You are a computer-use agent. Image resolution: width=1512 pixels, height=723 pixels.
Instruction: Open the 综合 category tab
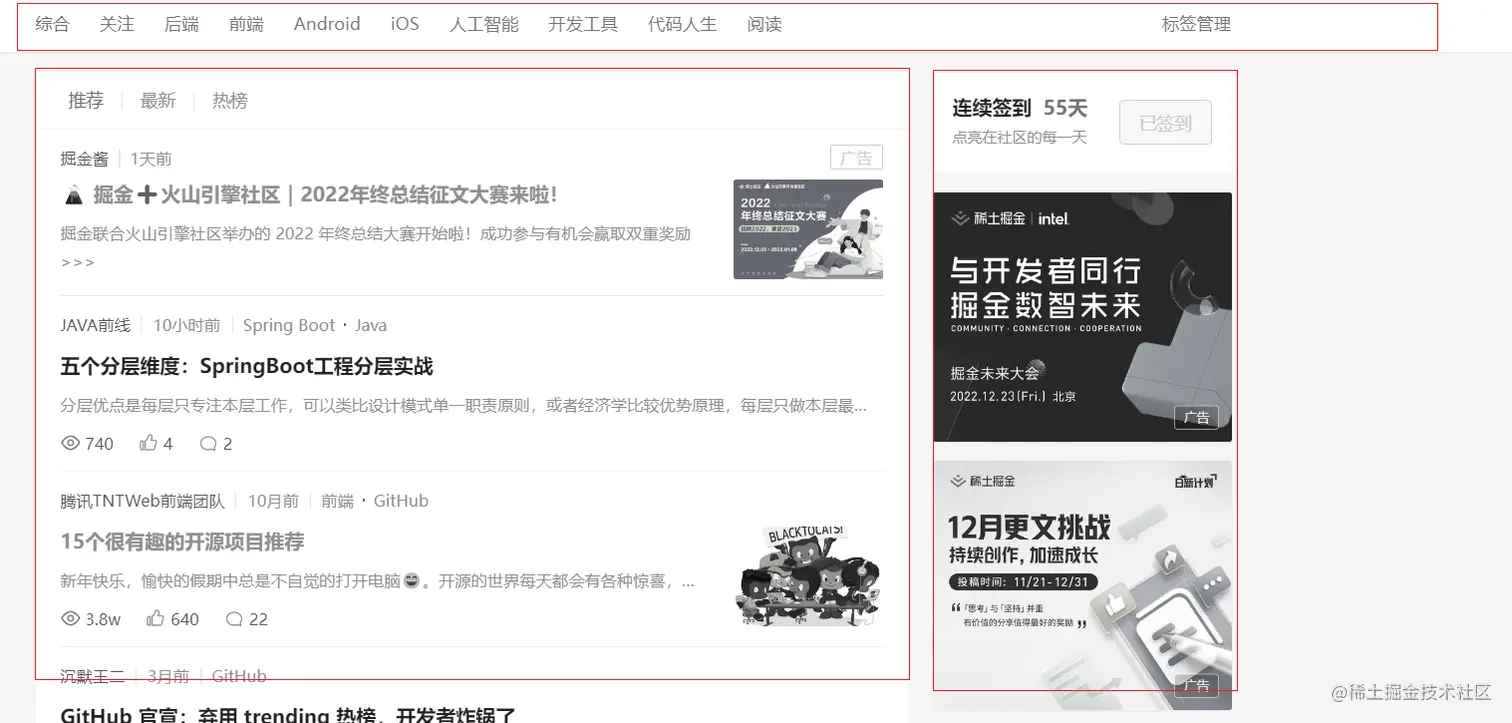[x=52, y=24]
